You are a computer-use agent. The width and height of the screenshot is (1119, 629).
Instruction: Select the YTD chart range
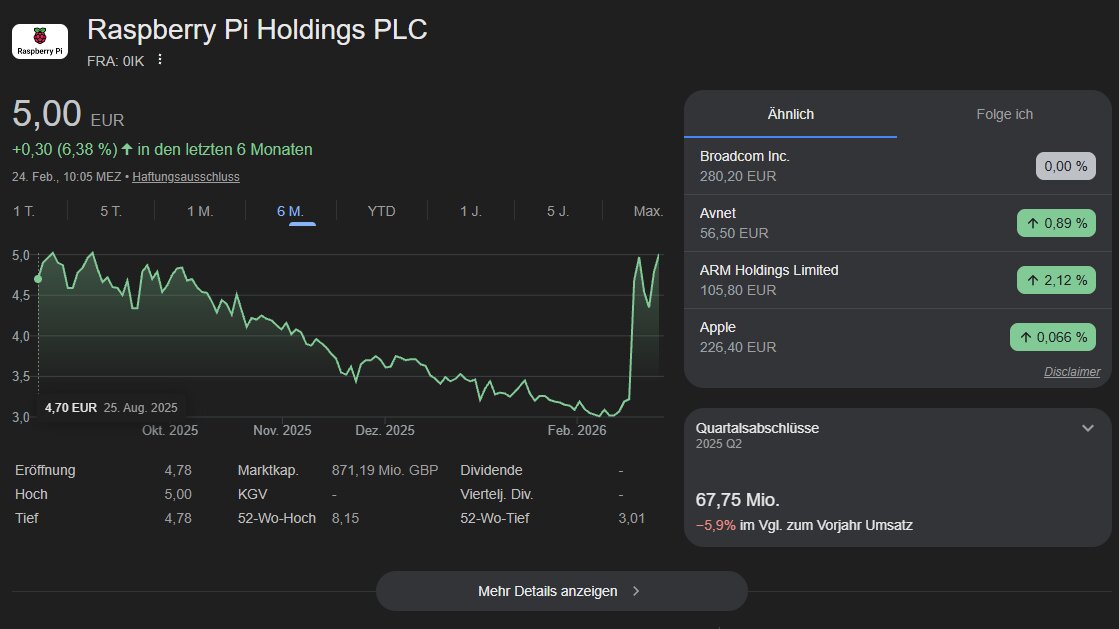381,211
